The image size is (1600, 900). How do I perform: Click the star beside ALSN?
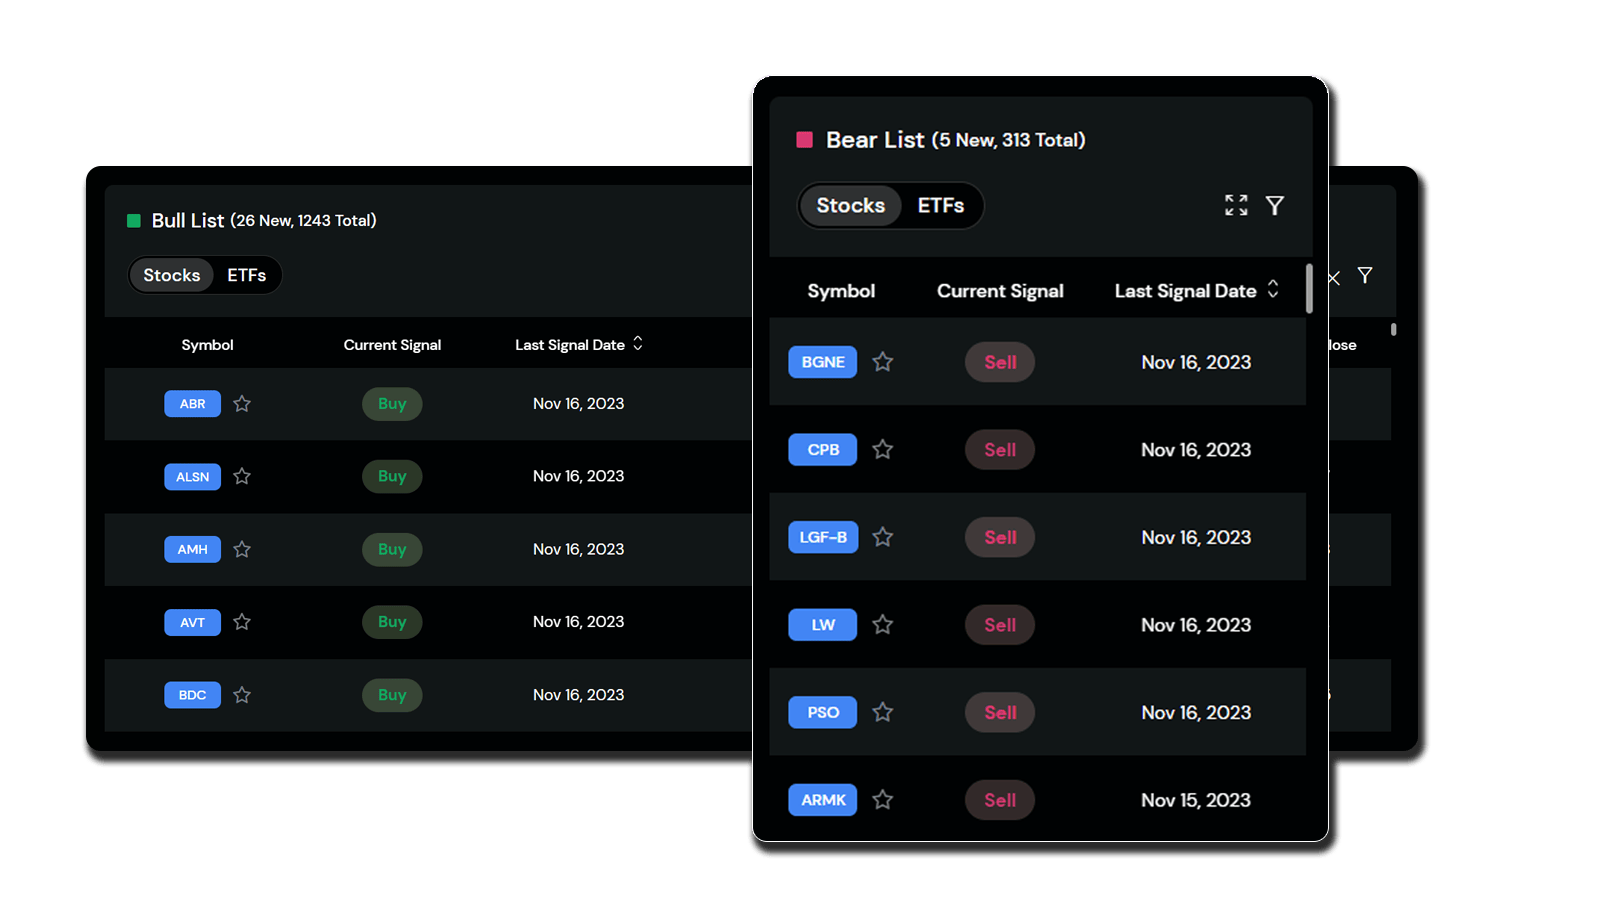[242, 476]
